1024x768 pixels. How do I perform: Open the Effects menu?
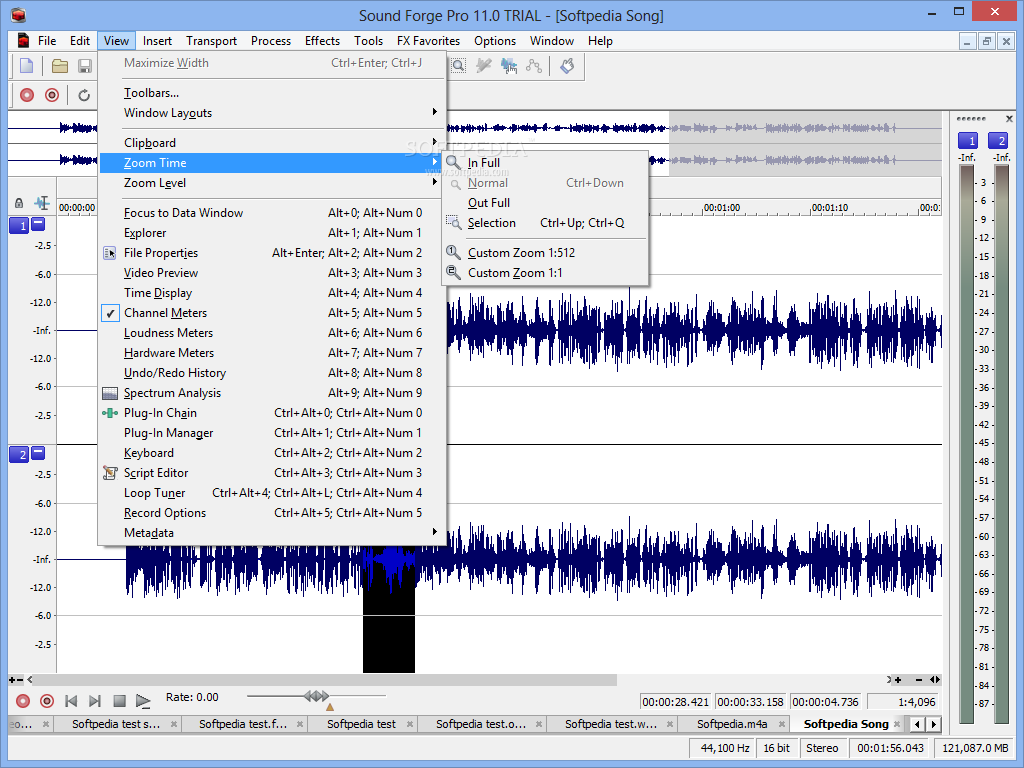[x=322, y=41]
